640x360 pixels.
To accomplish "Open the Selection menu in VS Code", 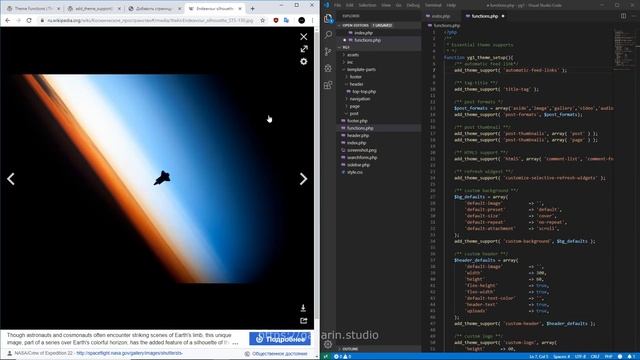I will point(367,5).
